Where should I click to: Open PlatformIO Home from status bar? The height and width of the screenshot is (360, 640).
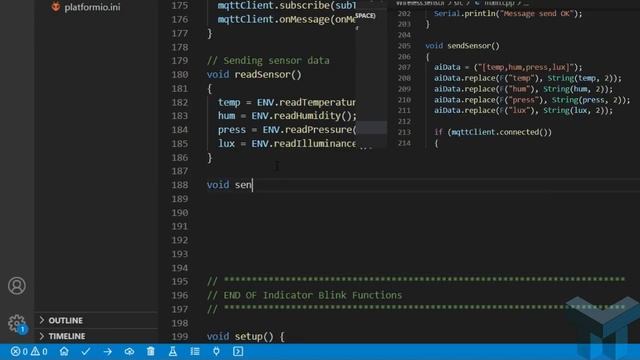64,351
